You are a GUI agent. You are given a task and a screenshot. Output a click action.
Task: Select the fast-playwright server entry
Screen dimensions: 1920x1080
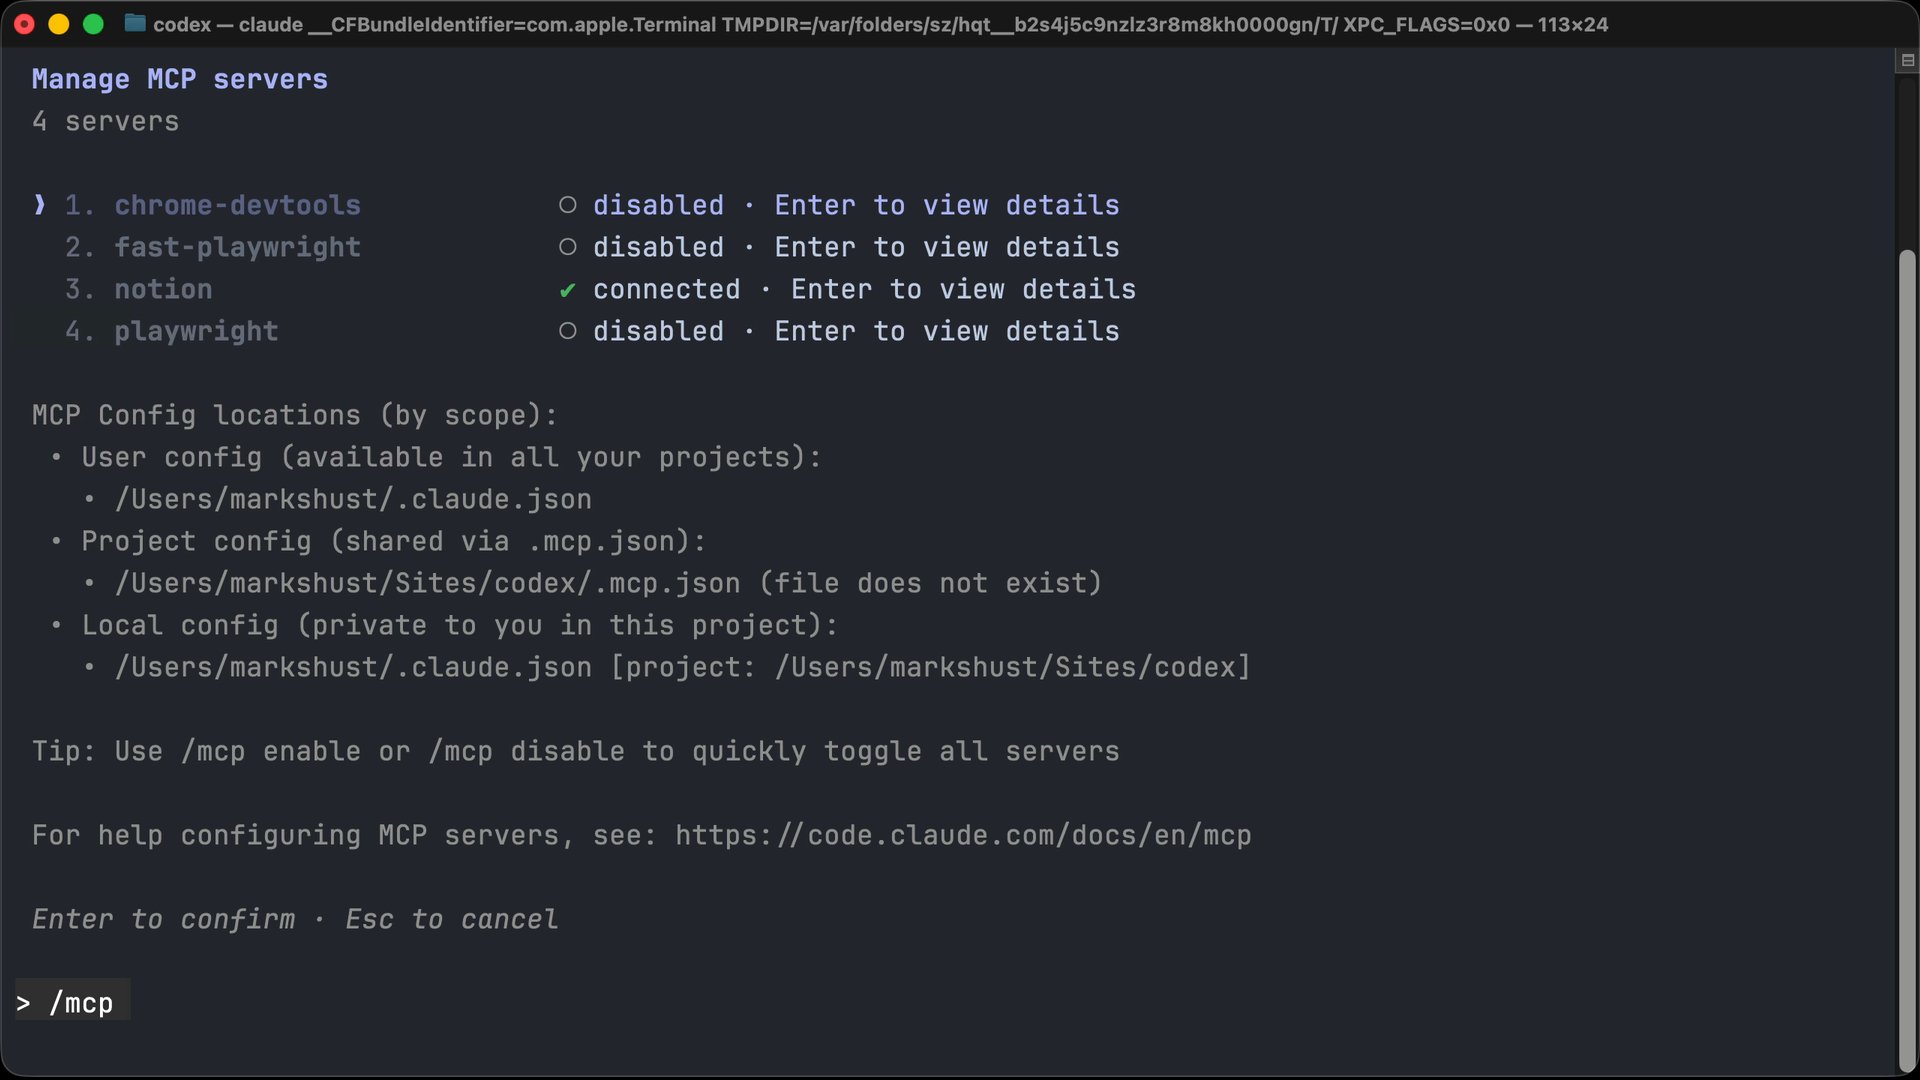point(237,247)
